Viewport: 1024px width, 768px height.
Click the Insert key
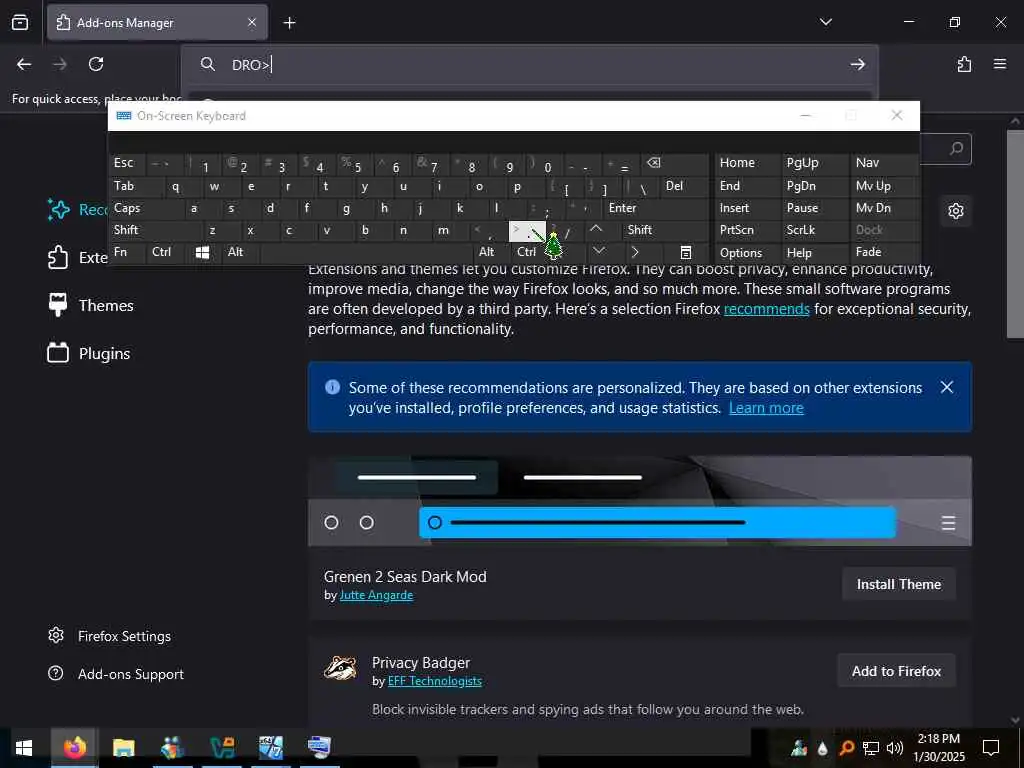pyautogui.click(x=746, y=208)
